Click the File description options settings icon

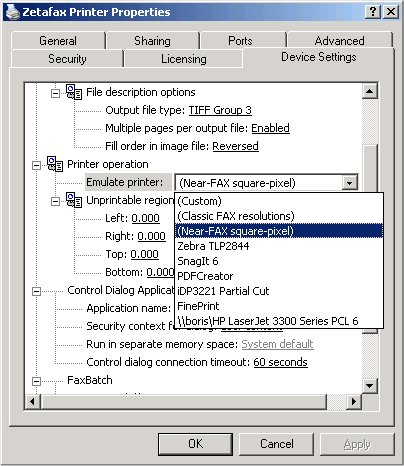tap(74, 92)
